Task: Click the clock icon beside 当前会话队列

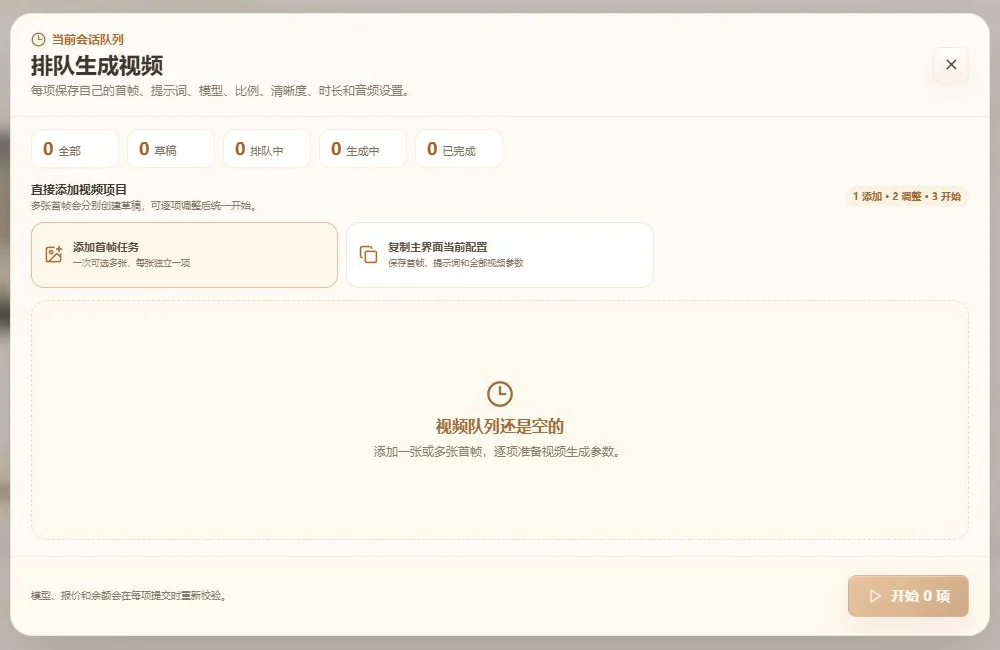Action: [x=38, y=40]
